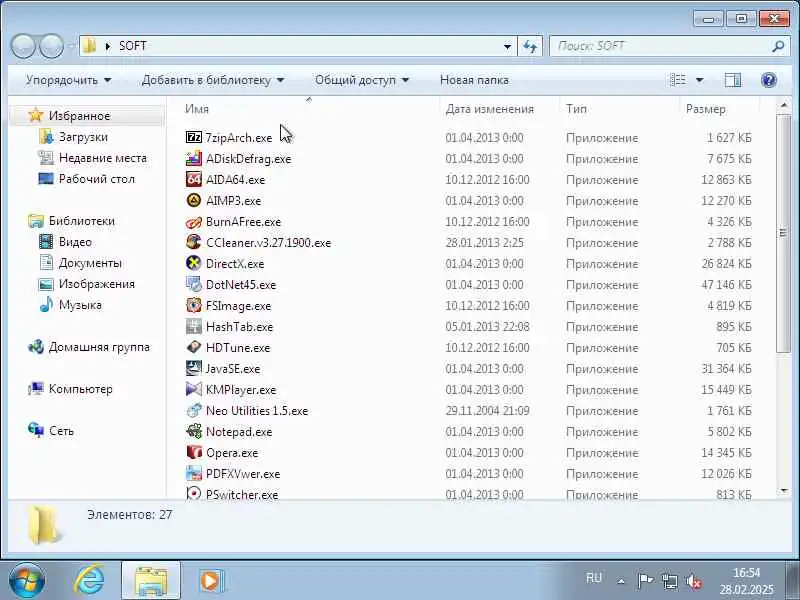This screenshot has width=800, height=600.
Task: Open the Упорядочить dropdown menu
Action: (x=68, y=80)
